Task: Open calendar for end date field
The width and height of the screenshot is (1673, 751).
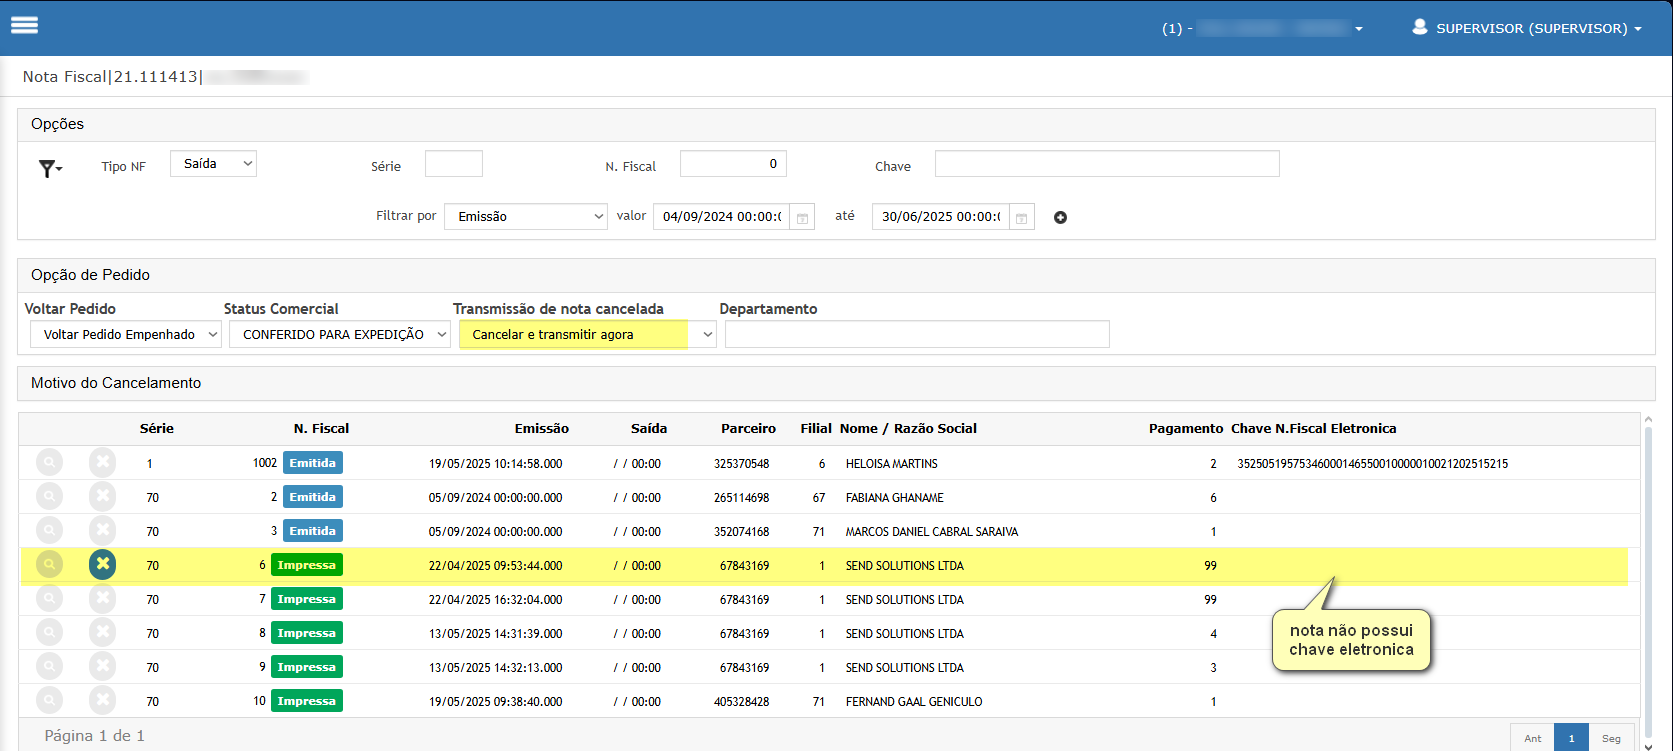Action: pyautogui.click(x=1021, y=217)
